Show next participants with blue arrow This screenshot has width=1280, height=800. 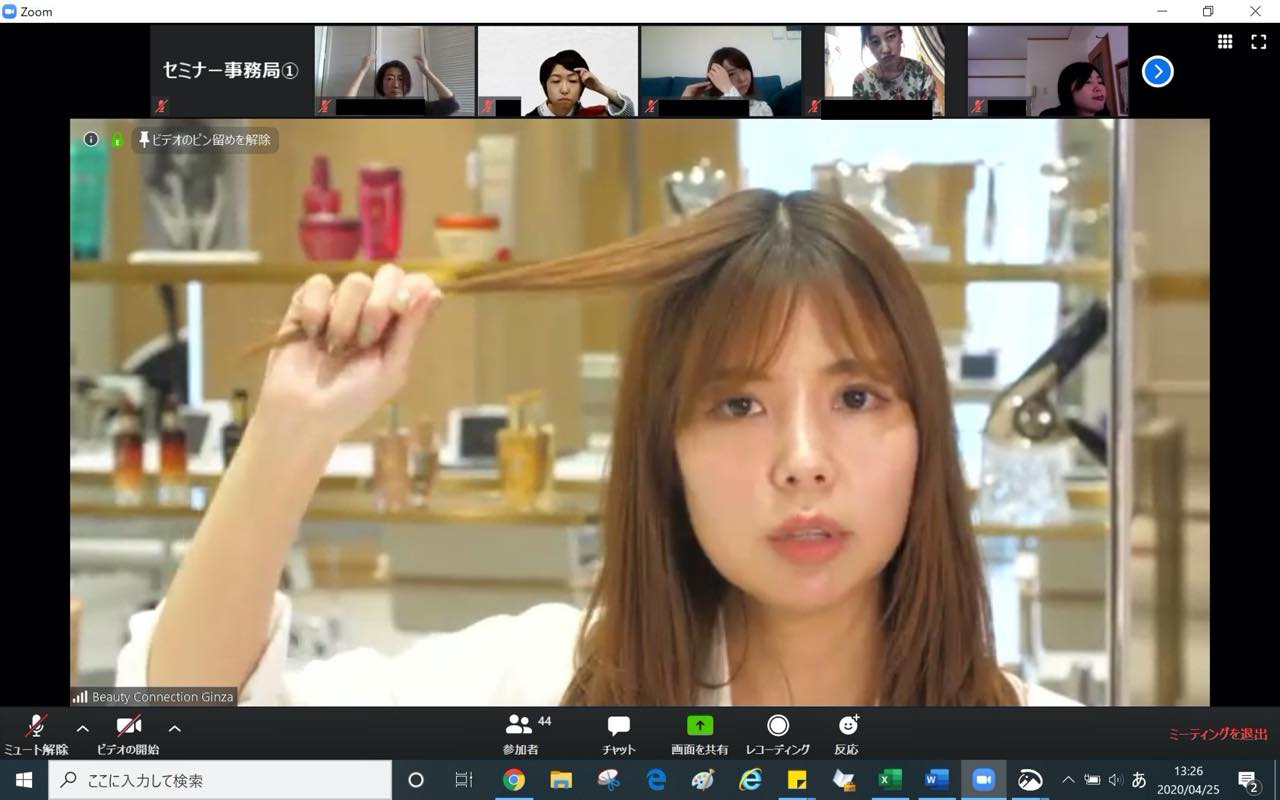(1157, 71)
